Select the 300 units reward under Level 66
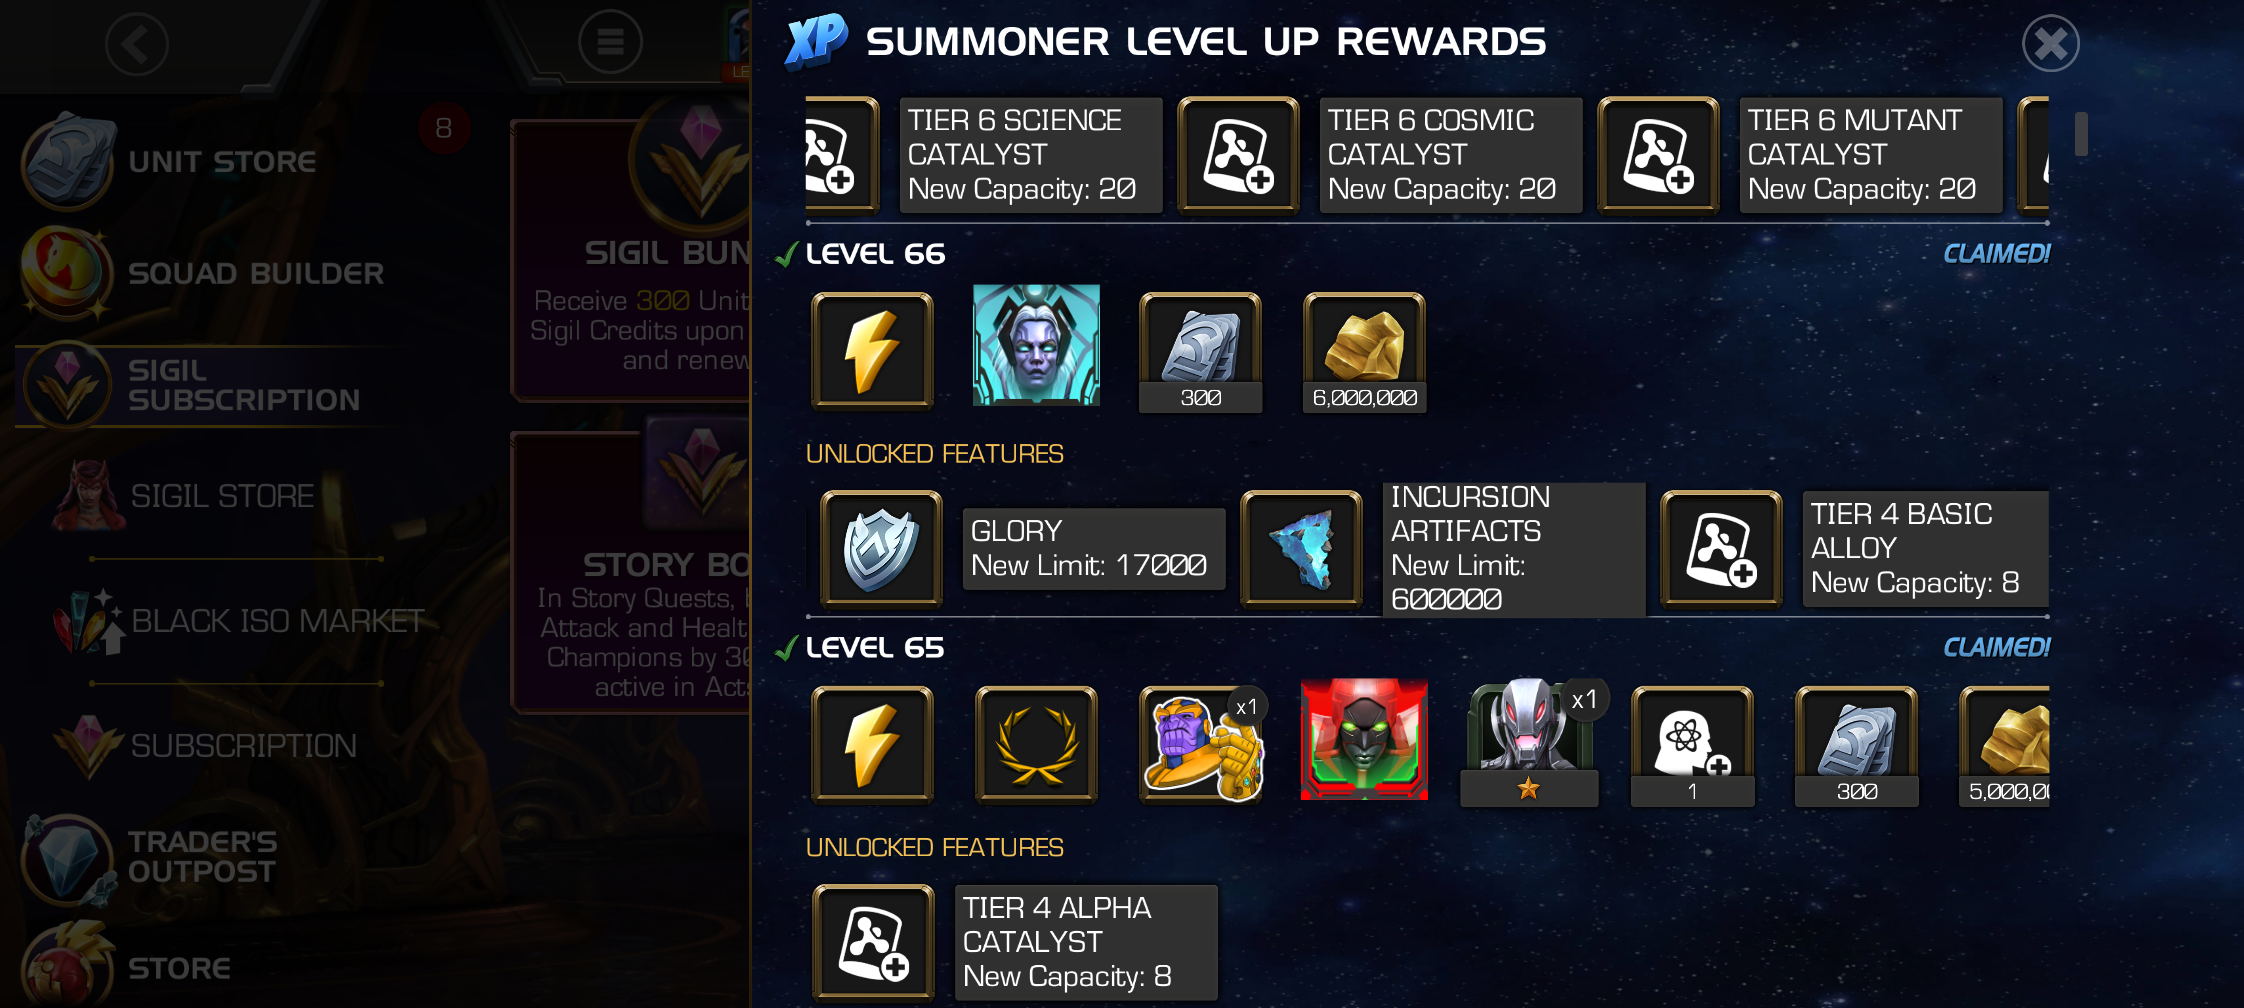2244x1008 pixels. [1200, 353]
